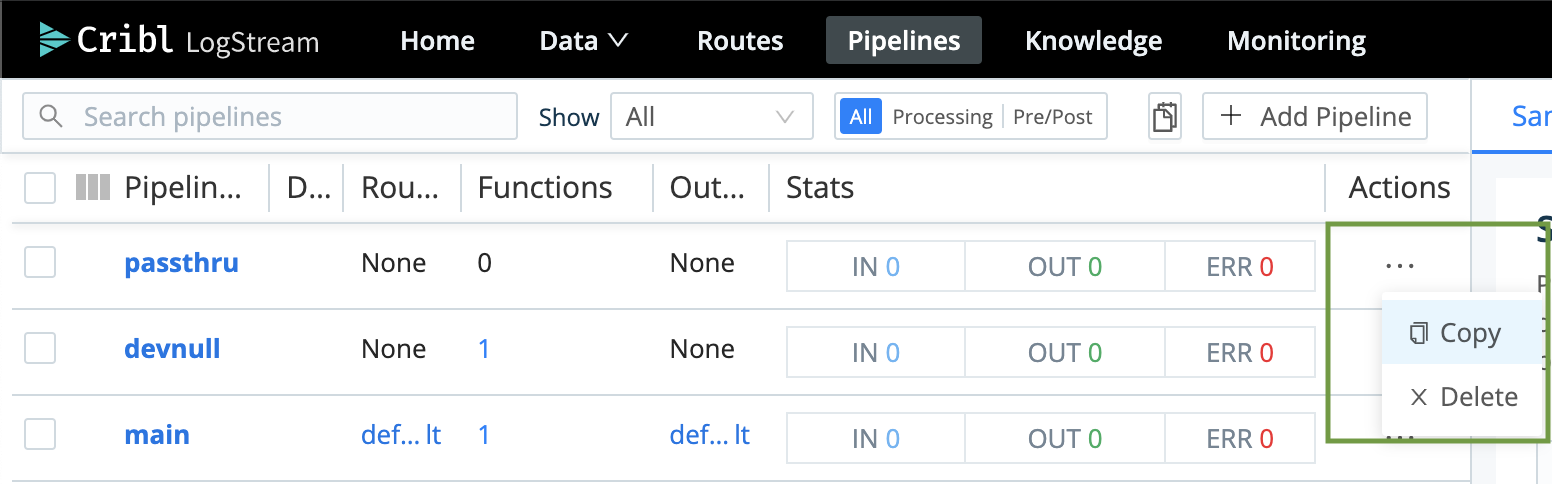1552x484 pixels.
Task: Click the search magnifier icon
Action: 51,117
